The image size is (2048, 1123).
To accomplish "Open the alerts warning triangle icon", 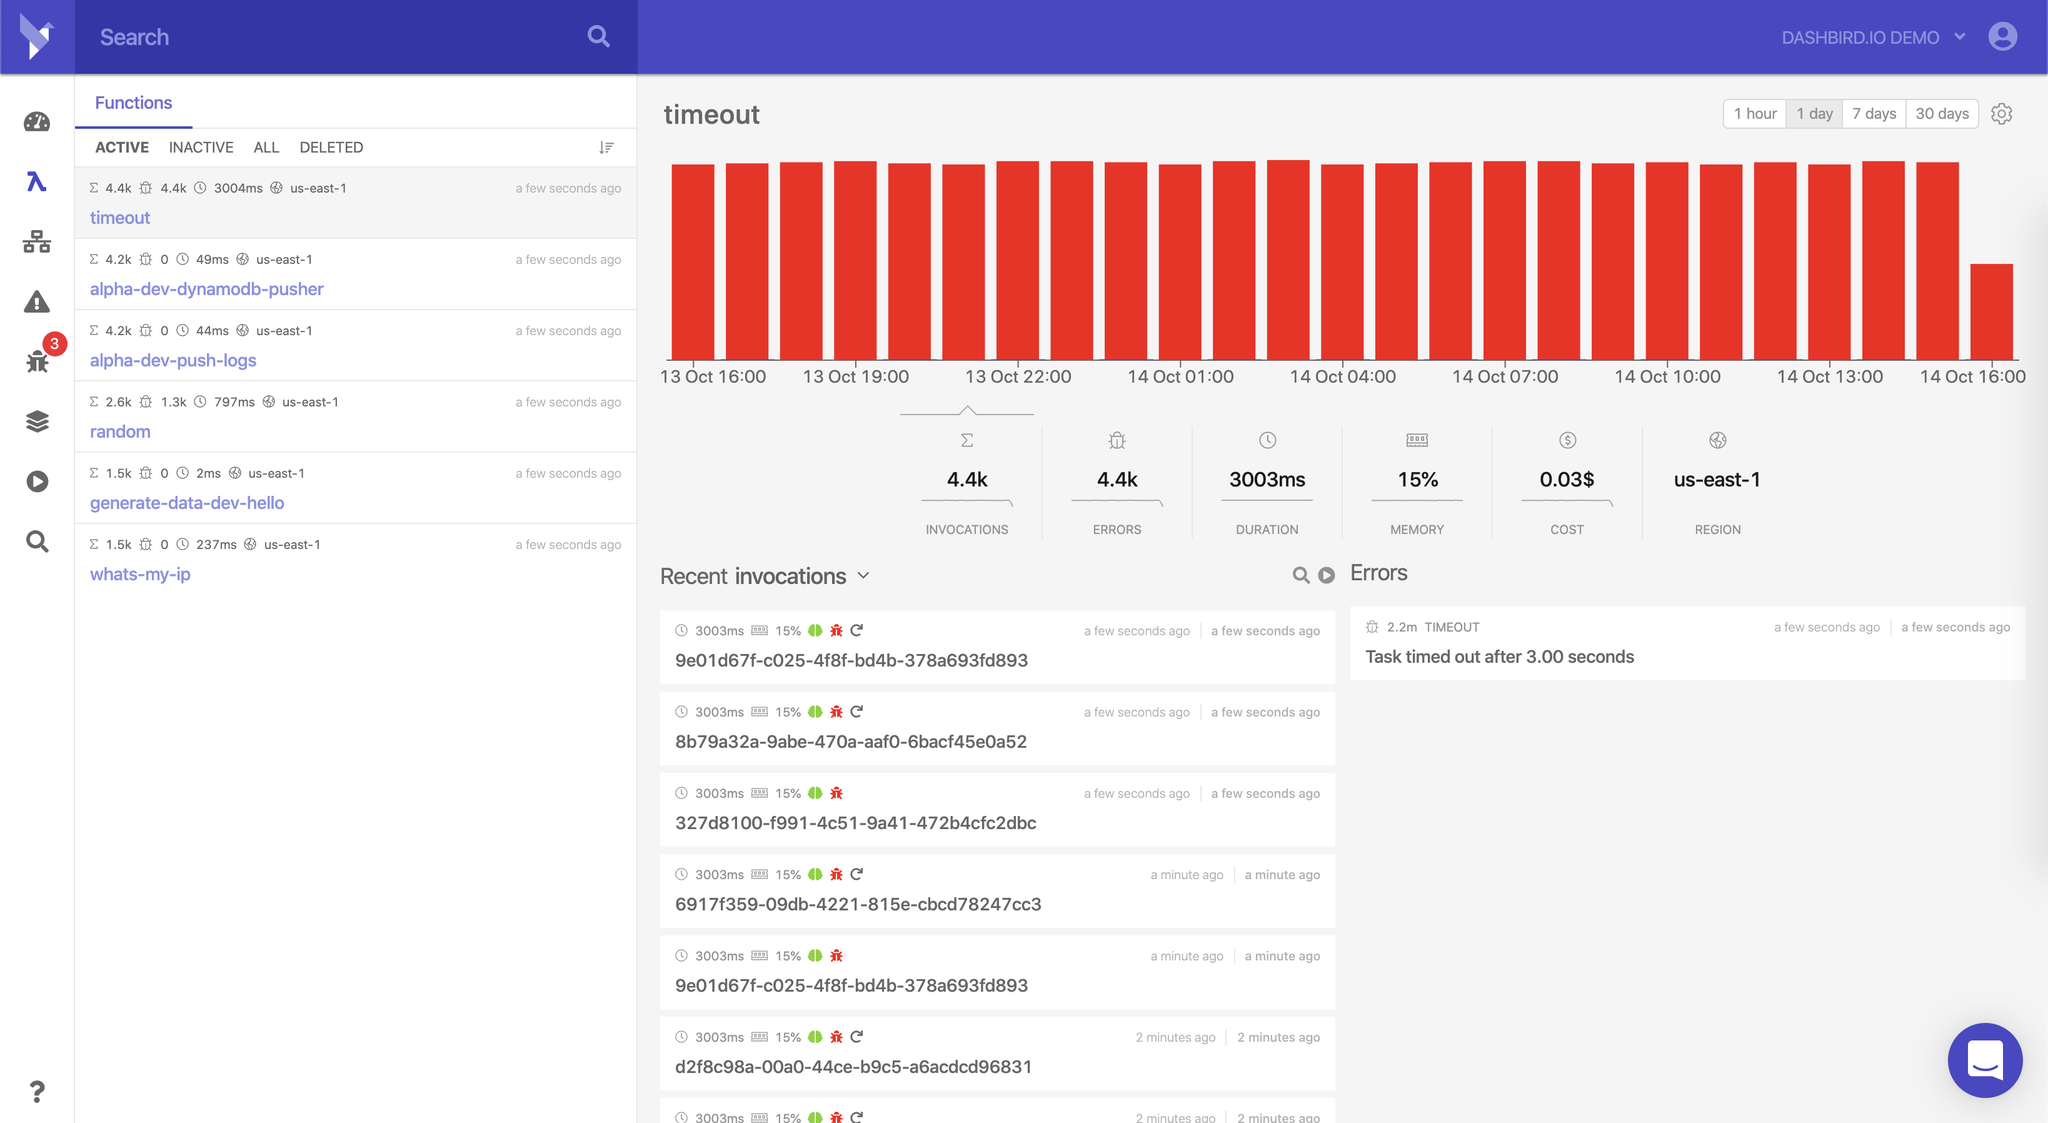I will (x=37, y=302).
